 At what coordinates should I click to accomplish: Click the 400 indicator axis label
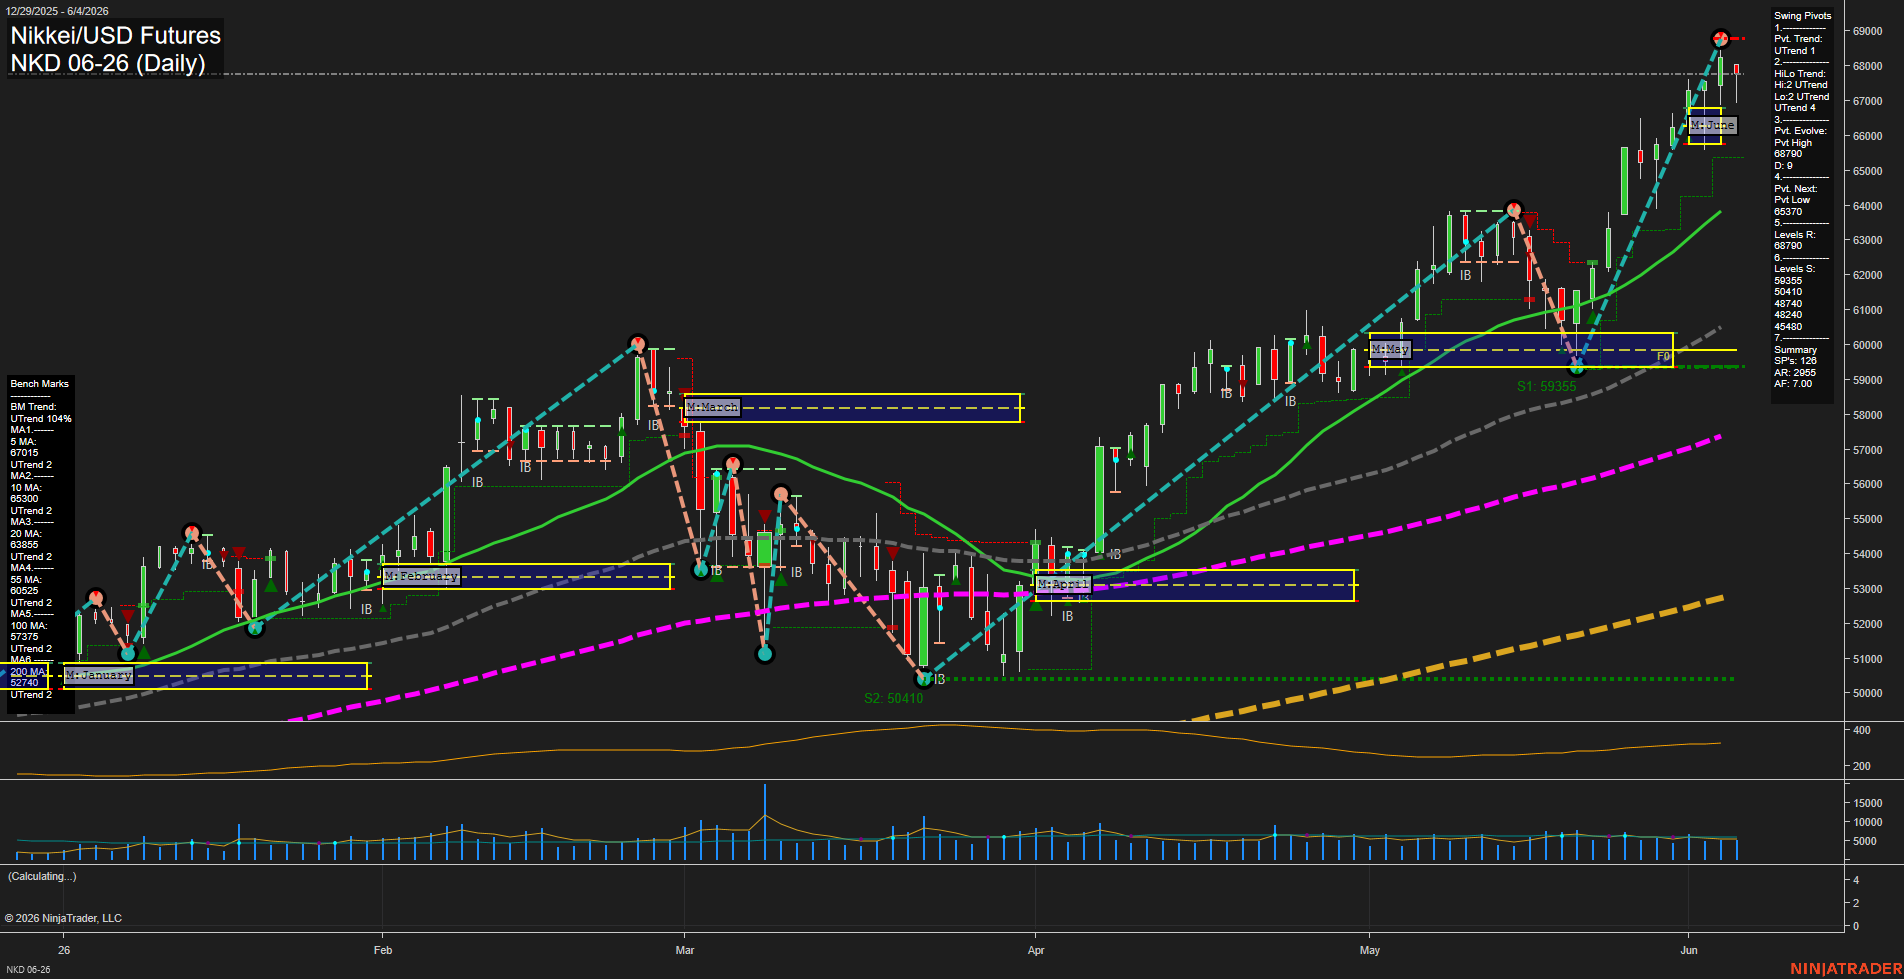(x=1862, y=731)
